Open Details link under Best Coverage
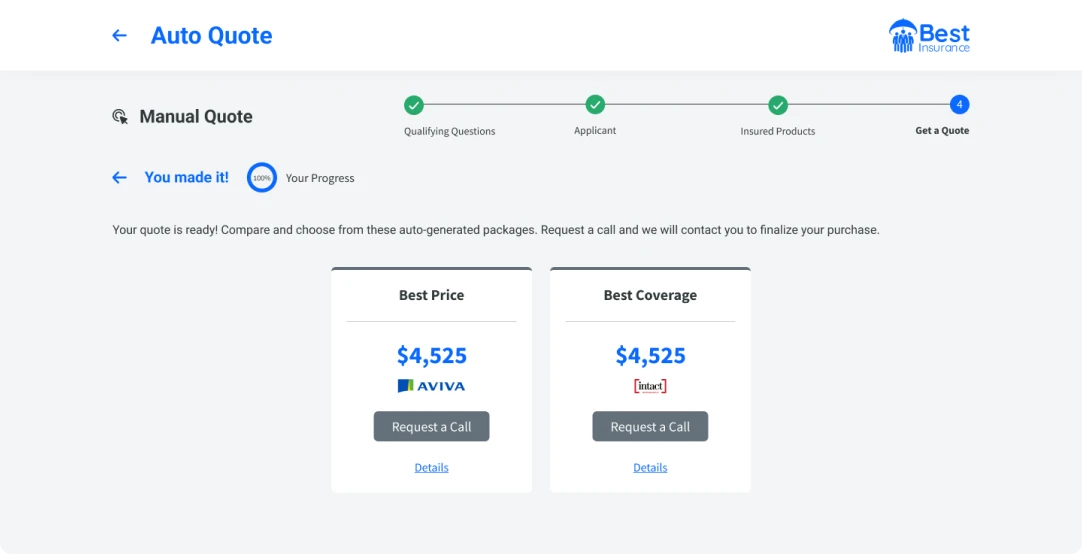The height and width of the screenshot is (554, 1082). coord(650,468)
